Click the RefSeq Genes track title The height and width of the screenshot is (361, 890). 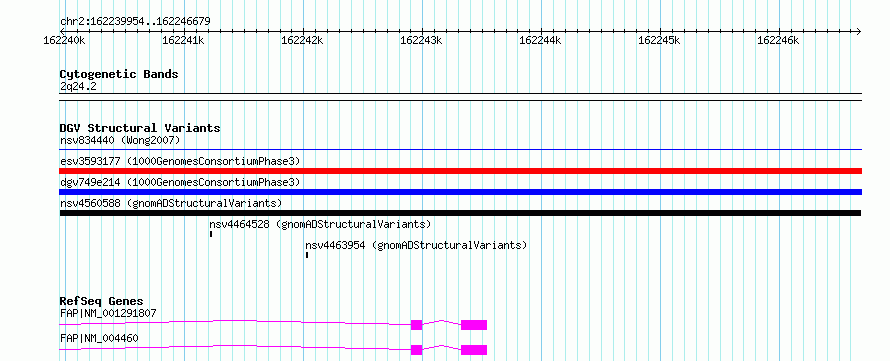tap(102, 301)
